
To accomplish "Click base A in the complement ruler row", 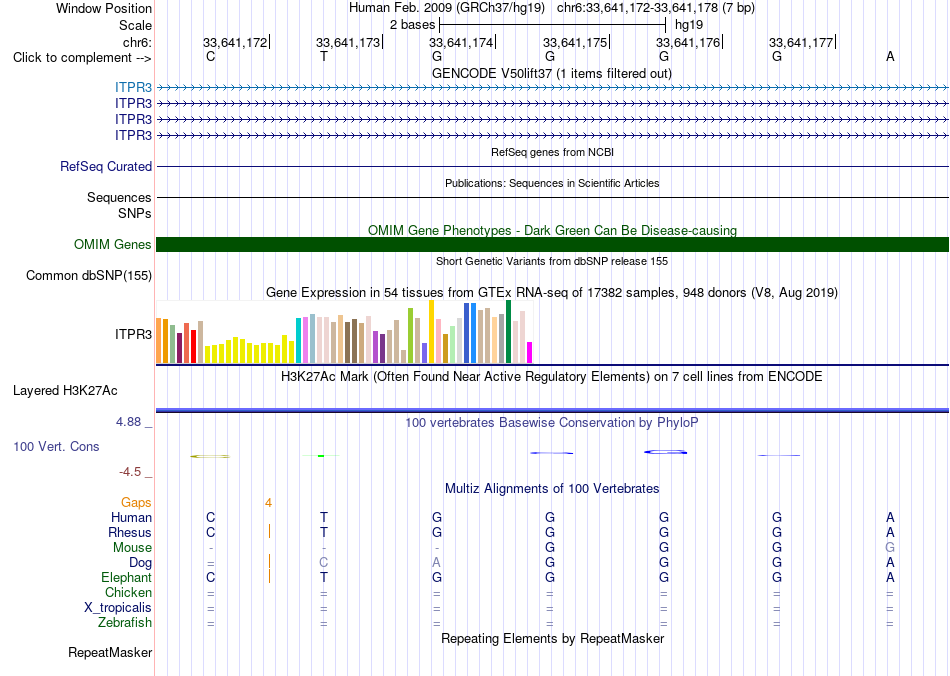I will [x=889, y=56].
